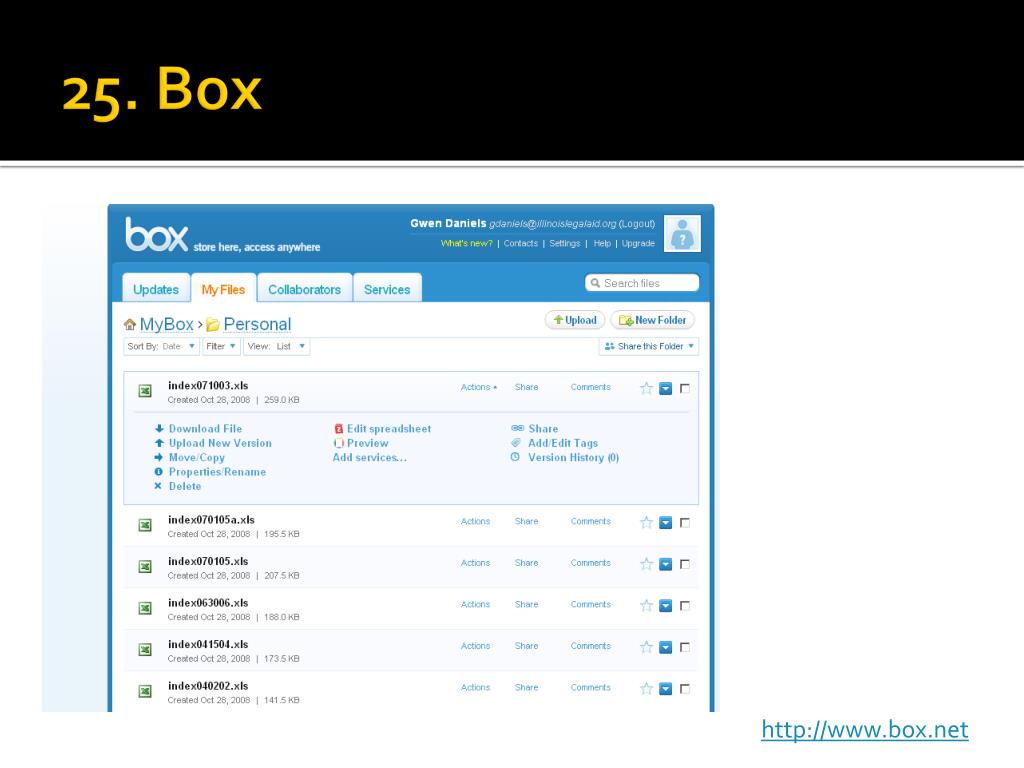Image resolution: width=1024 pixels, height=768 pixels.
Task: Tick the checkbox for index071003.xls
Action: click(684, 389)
